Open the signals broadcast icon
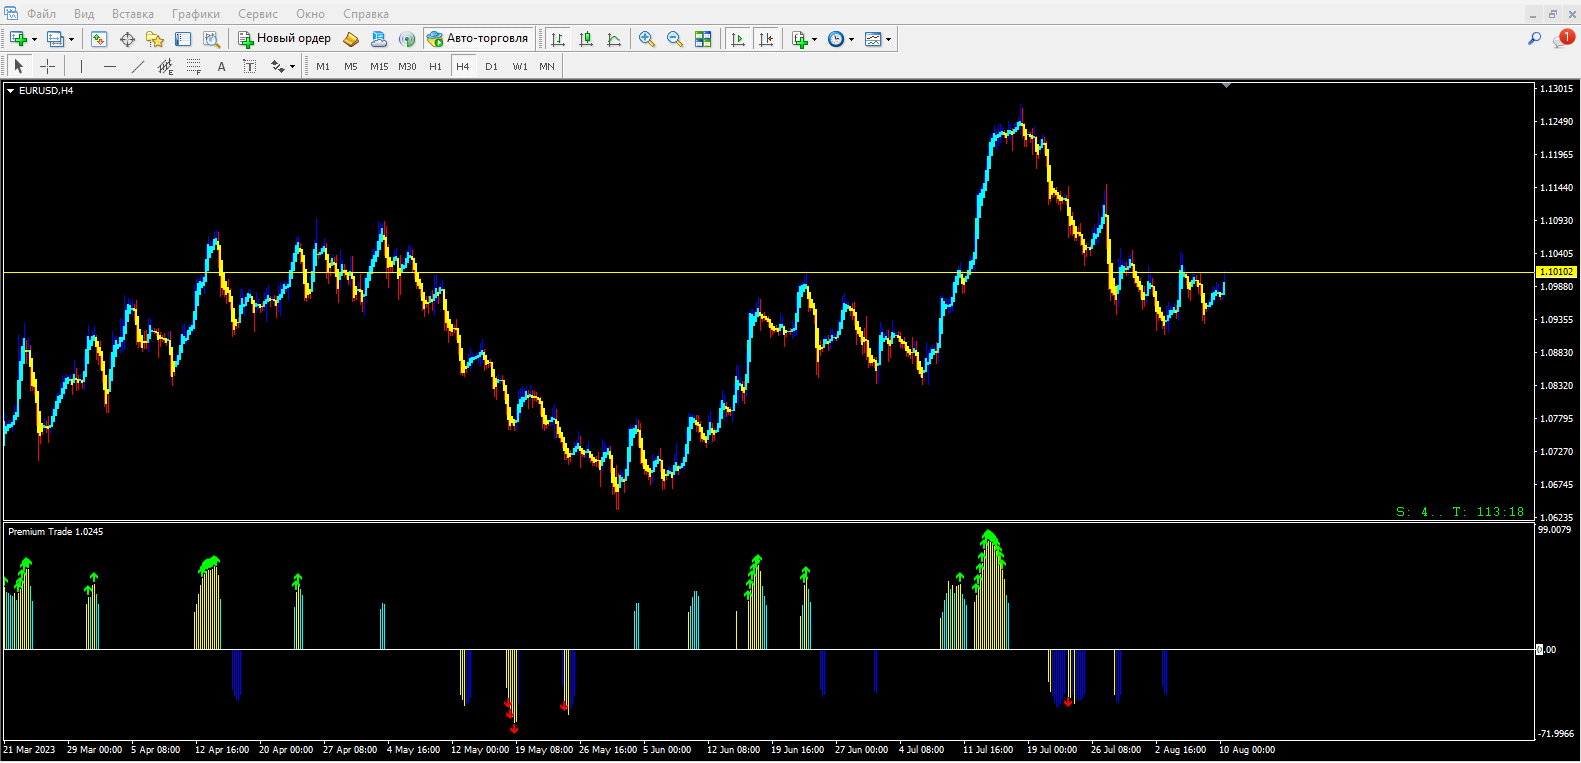This screenshot has width=1581, height=763. (x=407, y=39)
